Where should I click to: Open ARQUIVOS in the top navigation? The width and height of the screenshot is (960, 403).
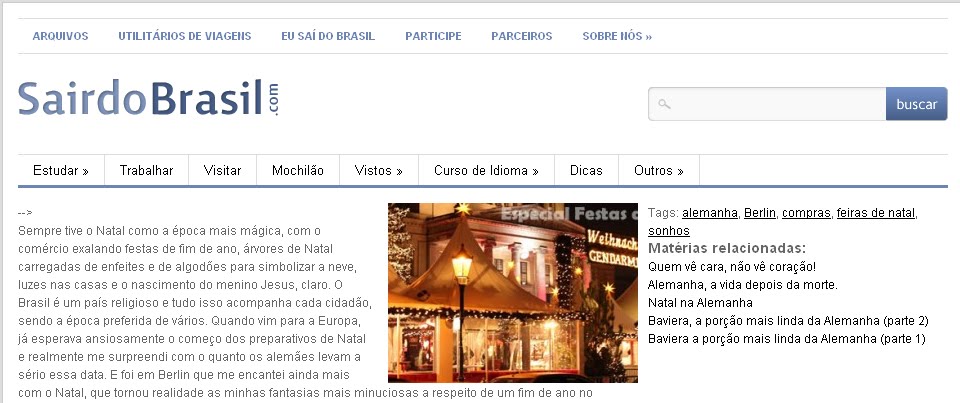tap(60, 36)
